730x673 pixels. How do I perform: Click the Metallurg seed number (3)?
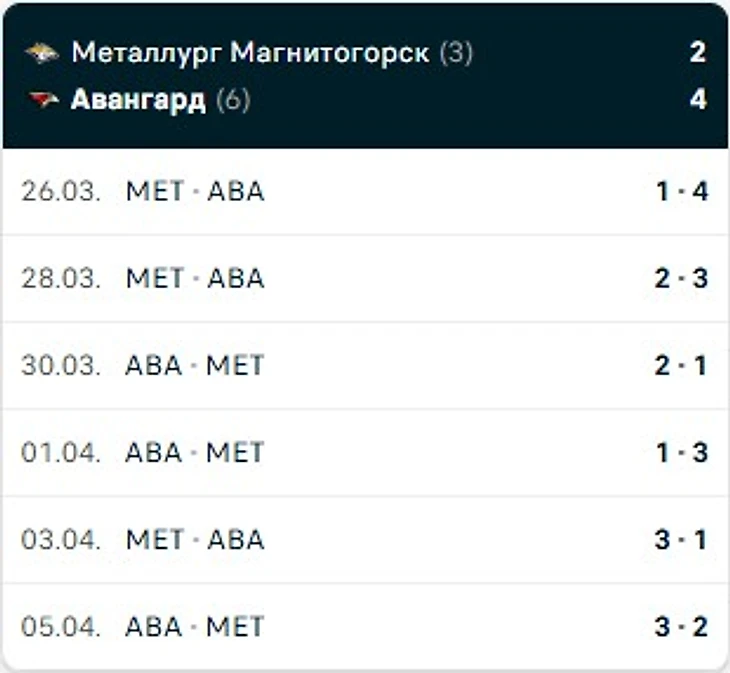click(x=456, y=53)
